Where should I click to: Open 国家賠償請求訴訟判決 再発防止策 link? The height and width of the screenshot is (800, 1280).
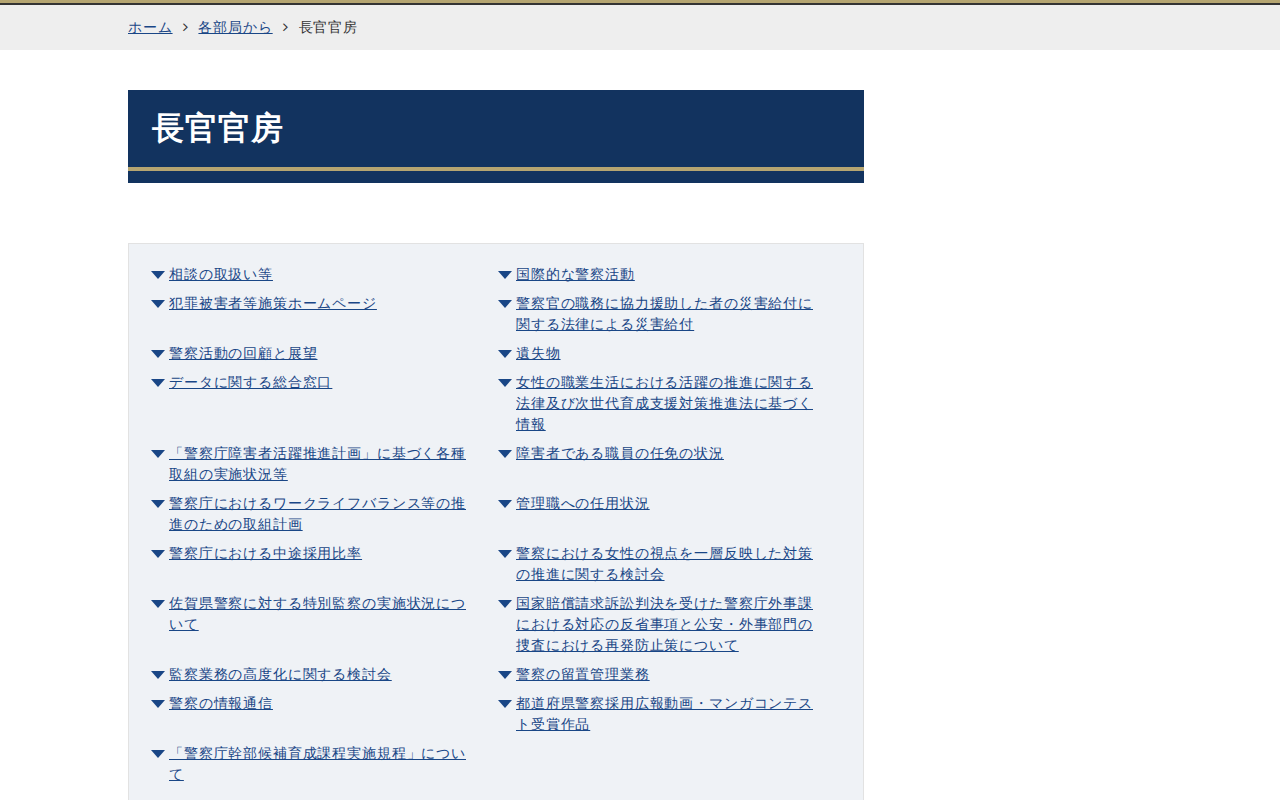(x=664, y=624)
